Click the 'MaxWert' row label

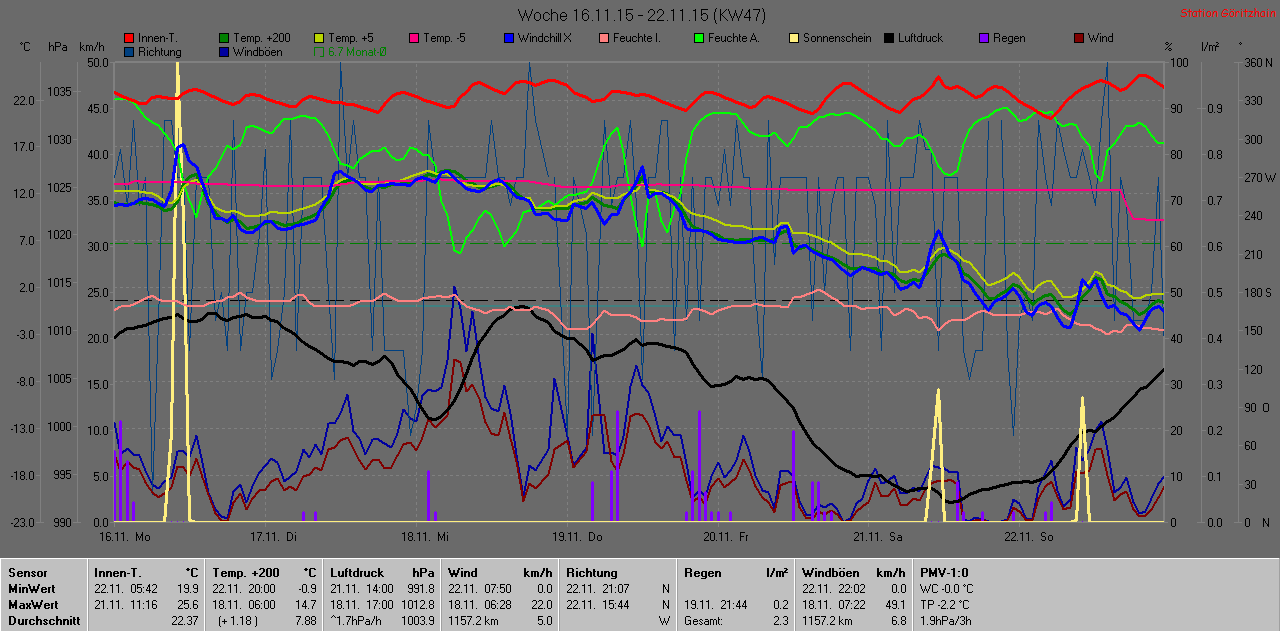click(x=33, y=605)
